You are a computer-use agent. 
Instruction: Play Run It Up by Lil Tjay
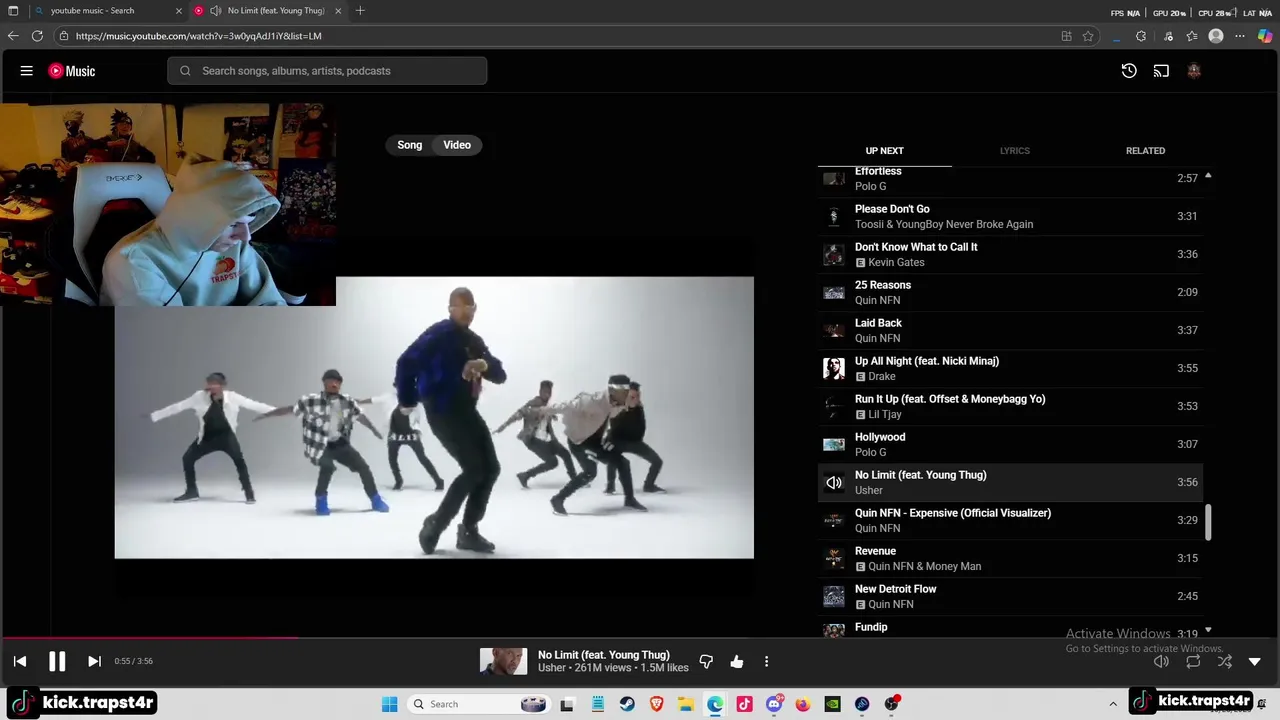tap(1010, 406)
